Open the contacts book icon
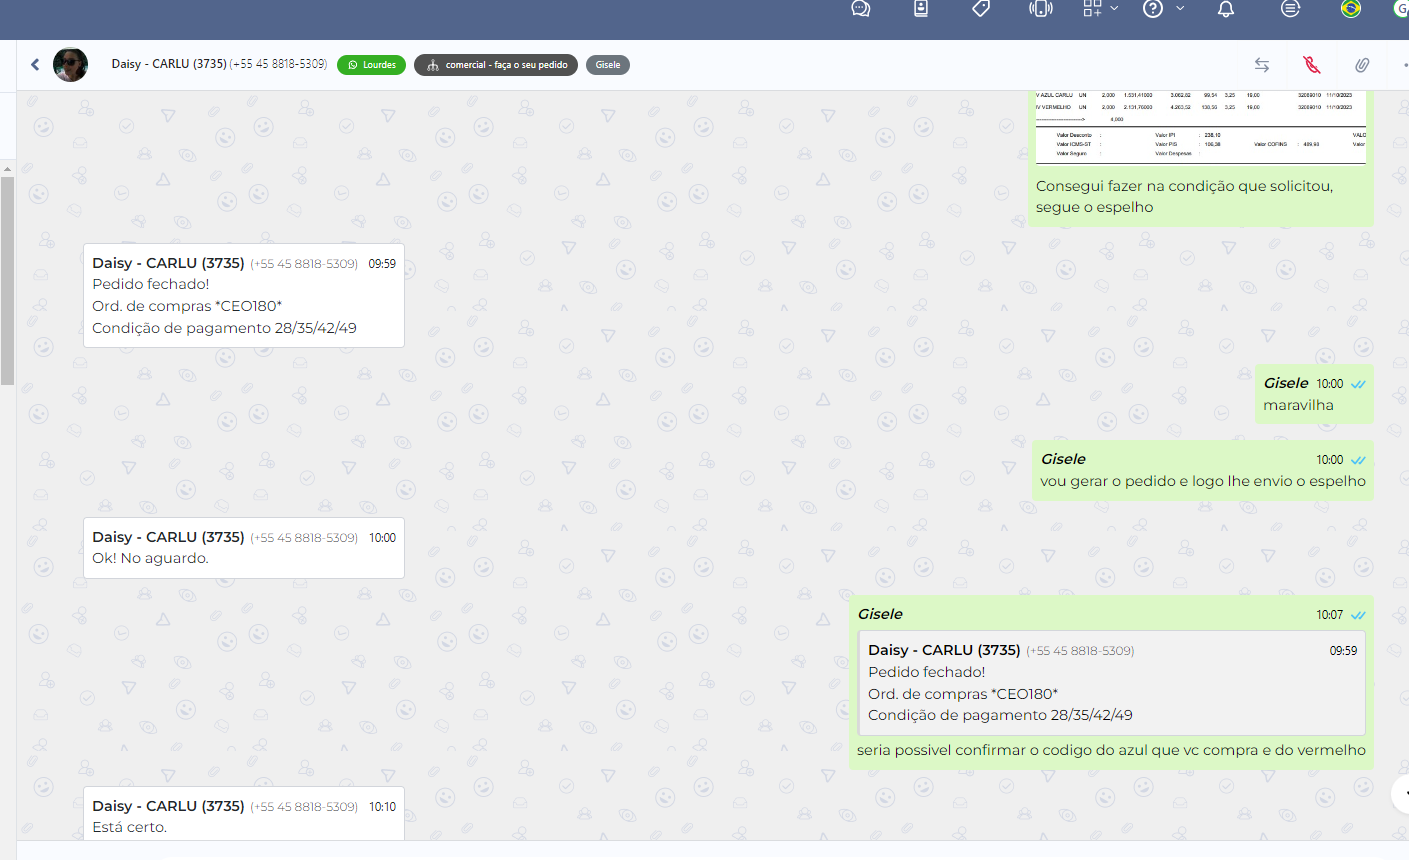The image size is (1409, 860). [x=921, y=9]
